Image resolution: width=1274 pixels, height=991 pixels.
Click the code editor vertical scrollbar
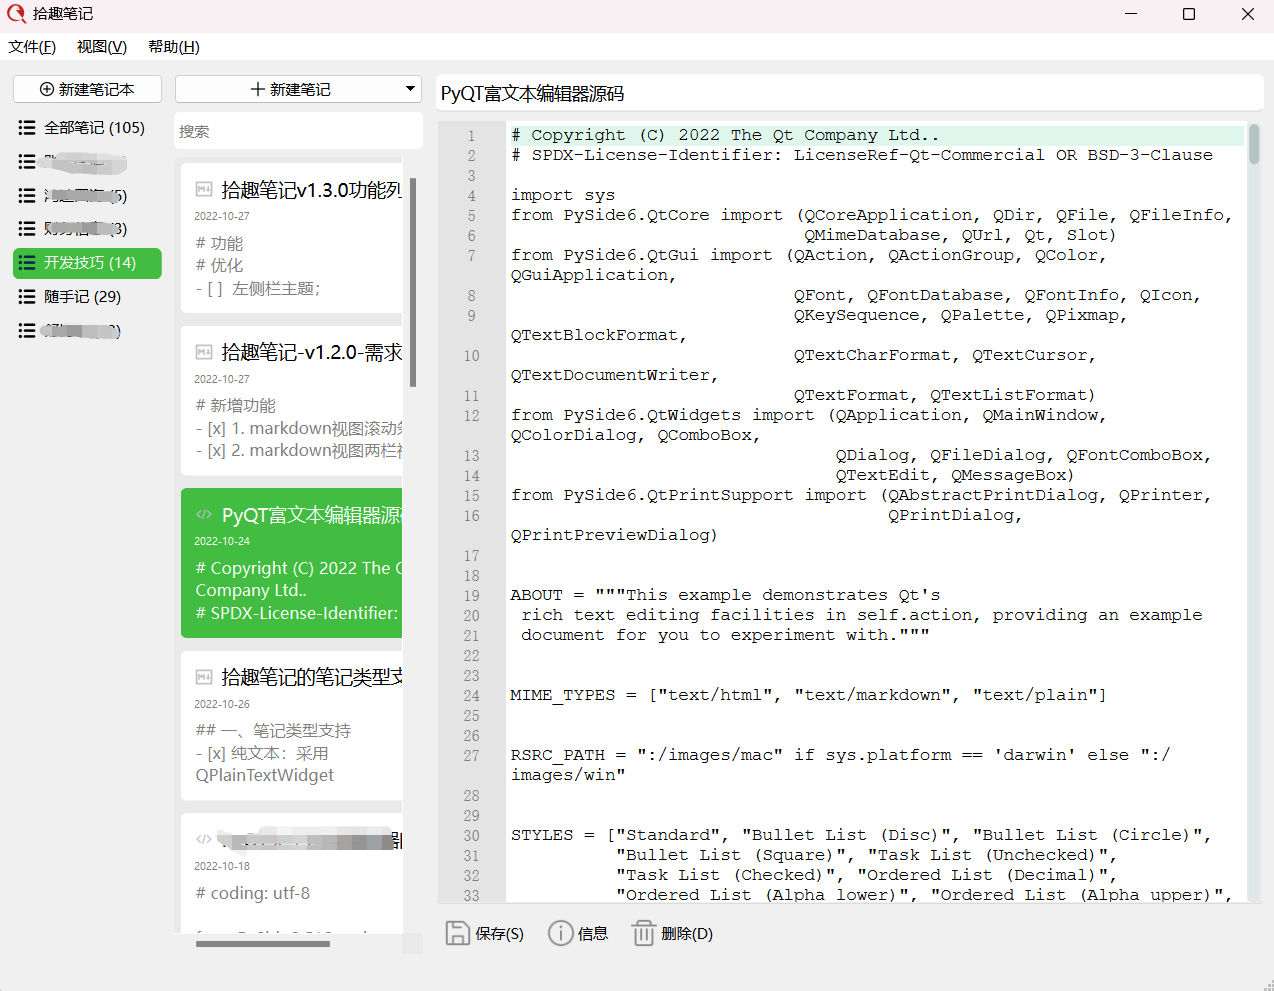click(1254, 145)
